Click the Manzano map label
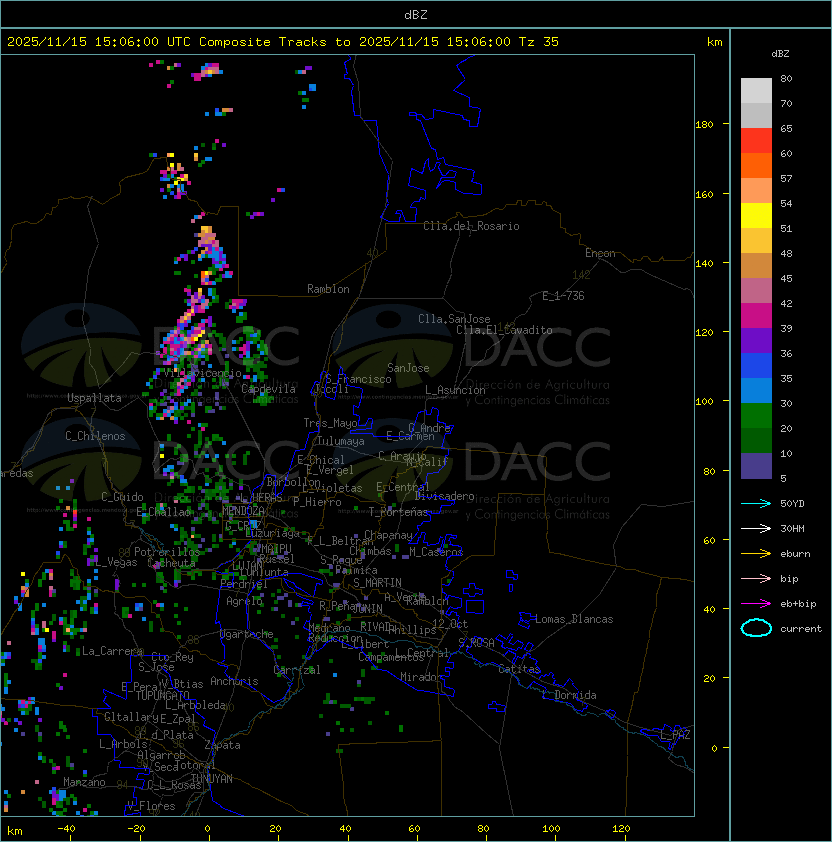This screenshot has height=842, width=832. pos(84,782)
